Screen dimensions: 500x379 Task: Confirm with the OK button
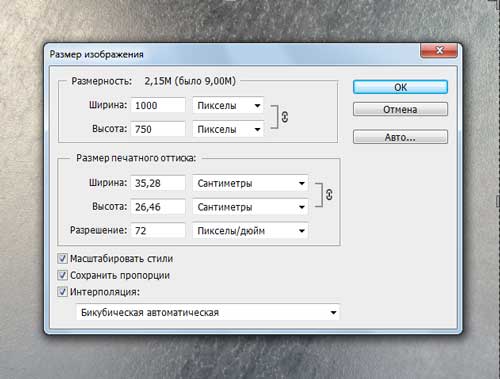tap(400, 87)
